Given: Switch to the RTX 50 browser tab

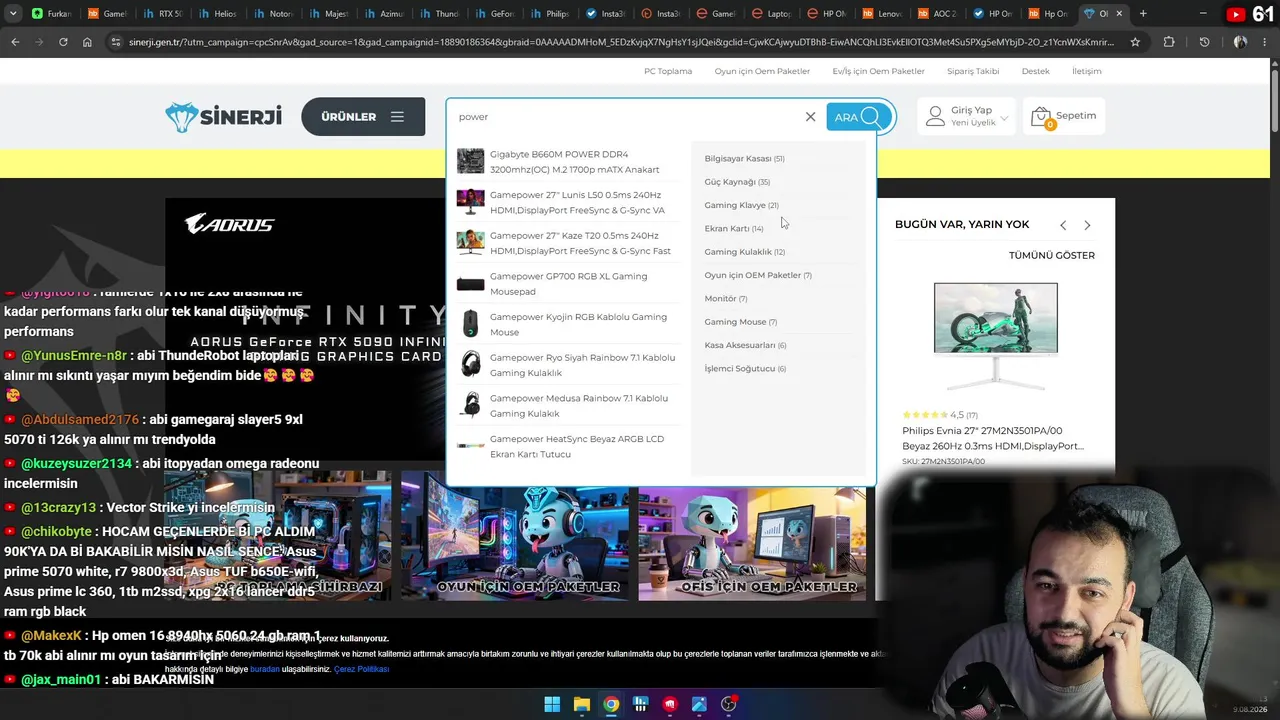Looking at the screenshot, I should [x=161, y=14].
